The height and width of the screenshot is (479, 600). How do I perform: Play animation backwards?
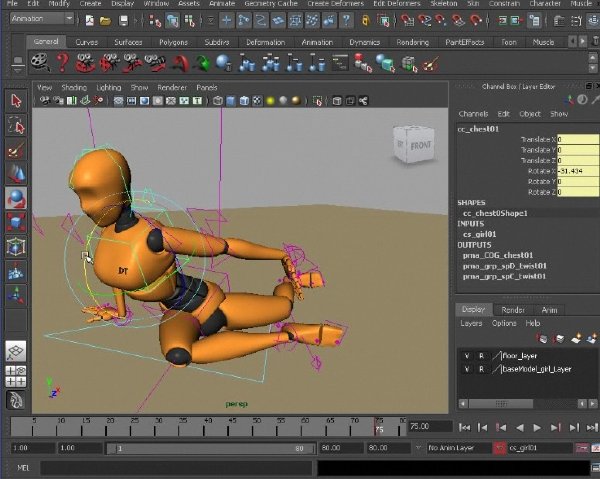pyautogui.click(x=519, y=427)
